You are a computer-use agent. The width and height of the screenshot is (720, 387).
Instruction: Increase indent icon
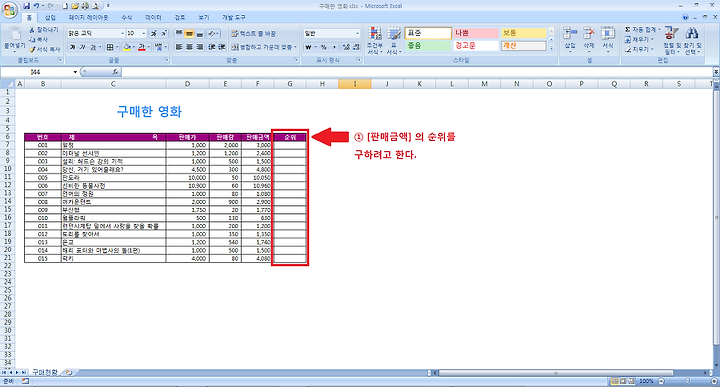click(x=222, y=47)
